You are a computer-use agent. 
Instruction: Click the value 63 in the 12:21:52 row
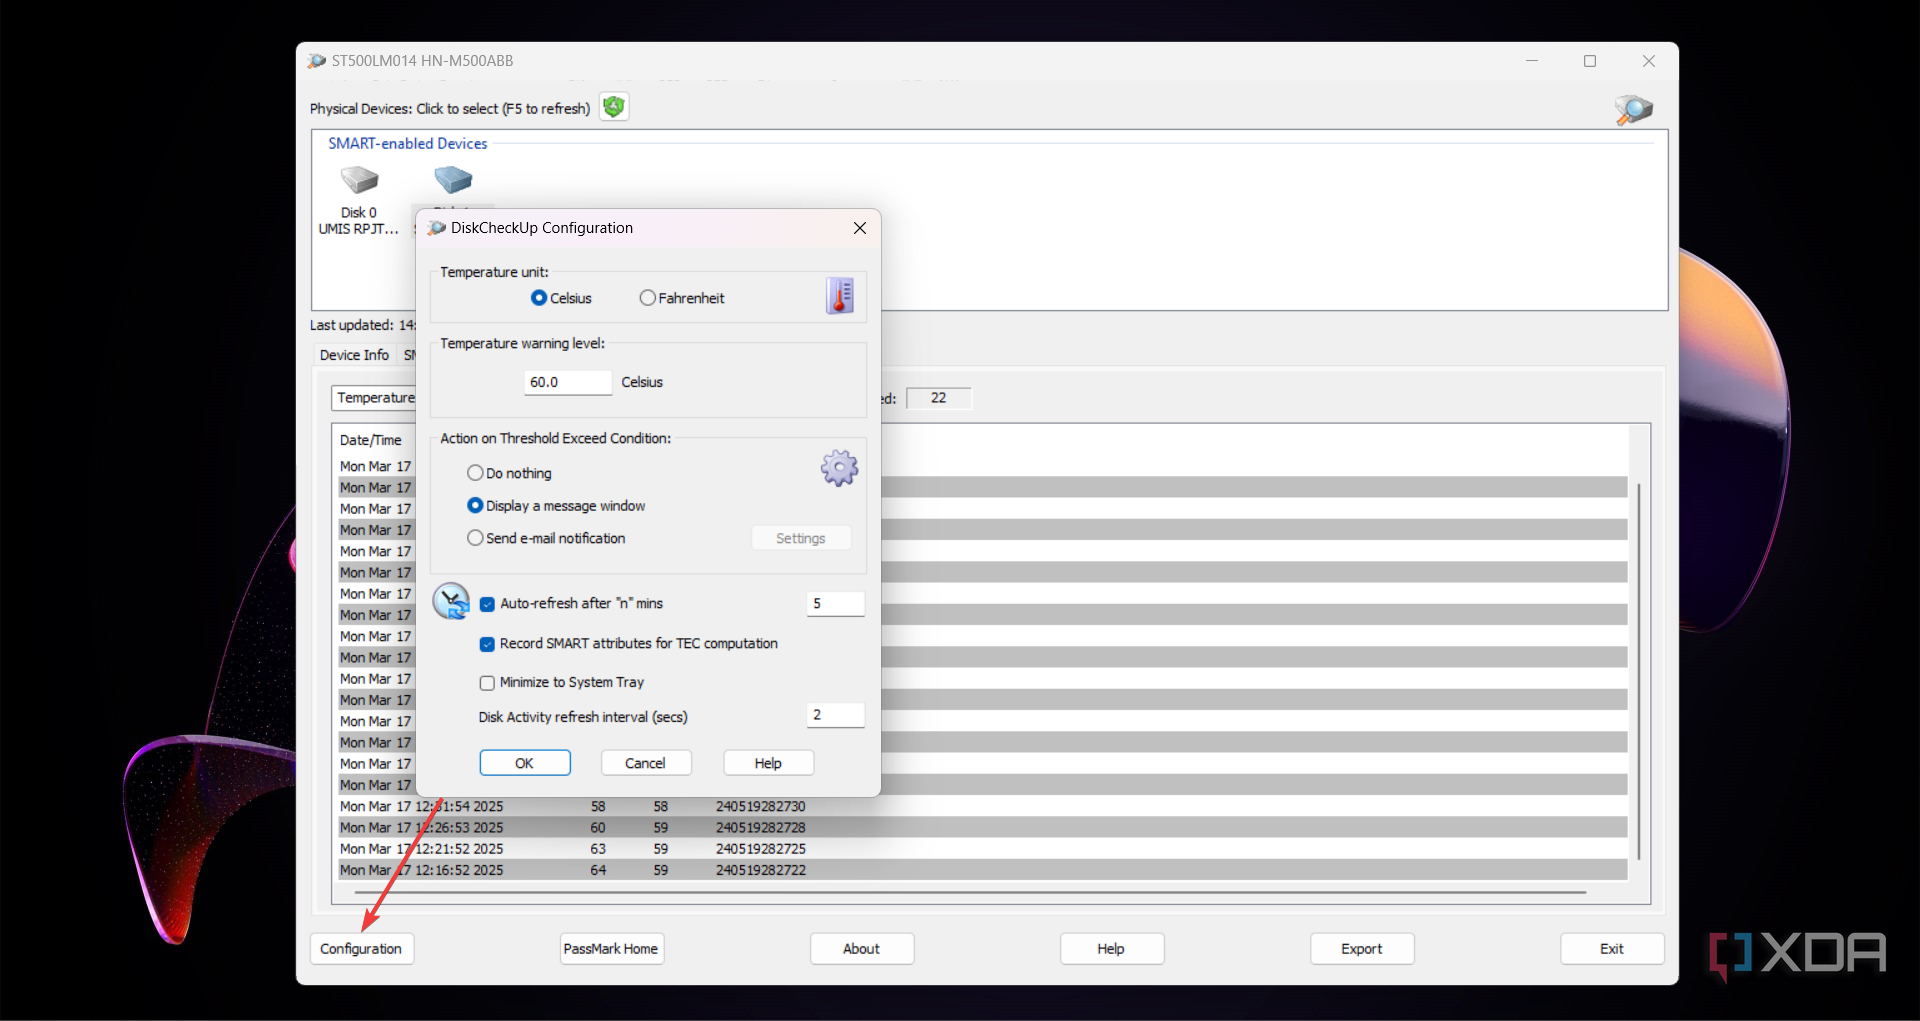click(598, 849)
